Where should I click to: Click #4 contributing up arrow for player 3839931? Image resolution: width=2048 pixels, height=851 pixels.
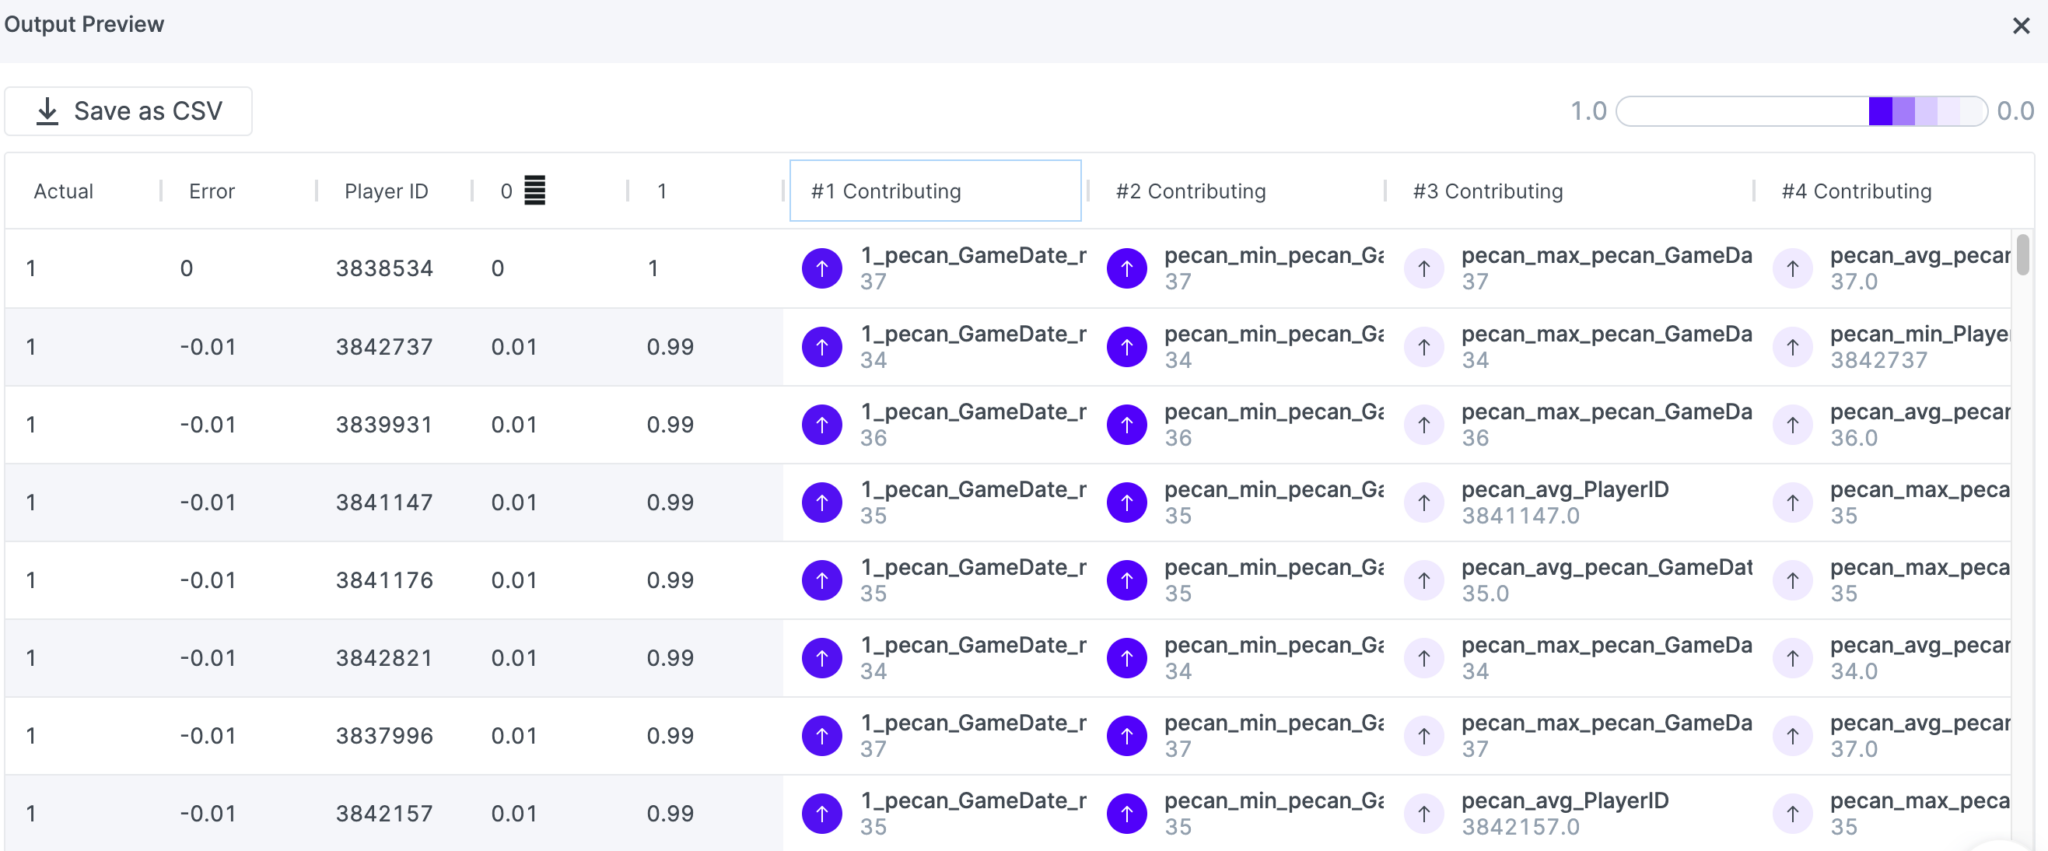[1793, 425]
